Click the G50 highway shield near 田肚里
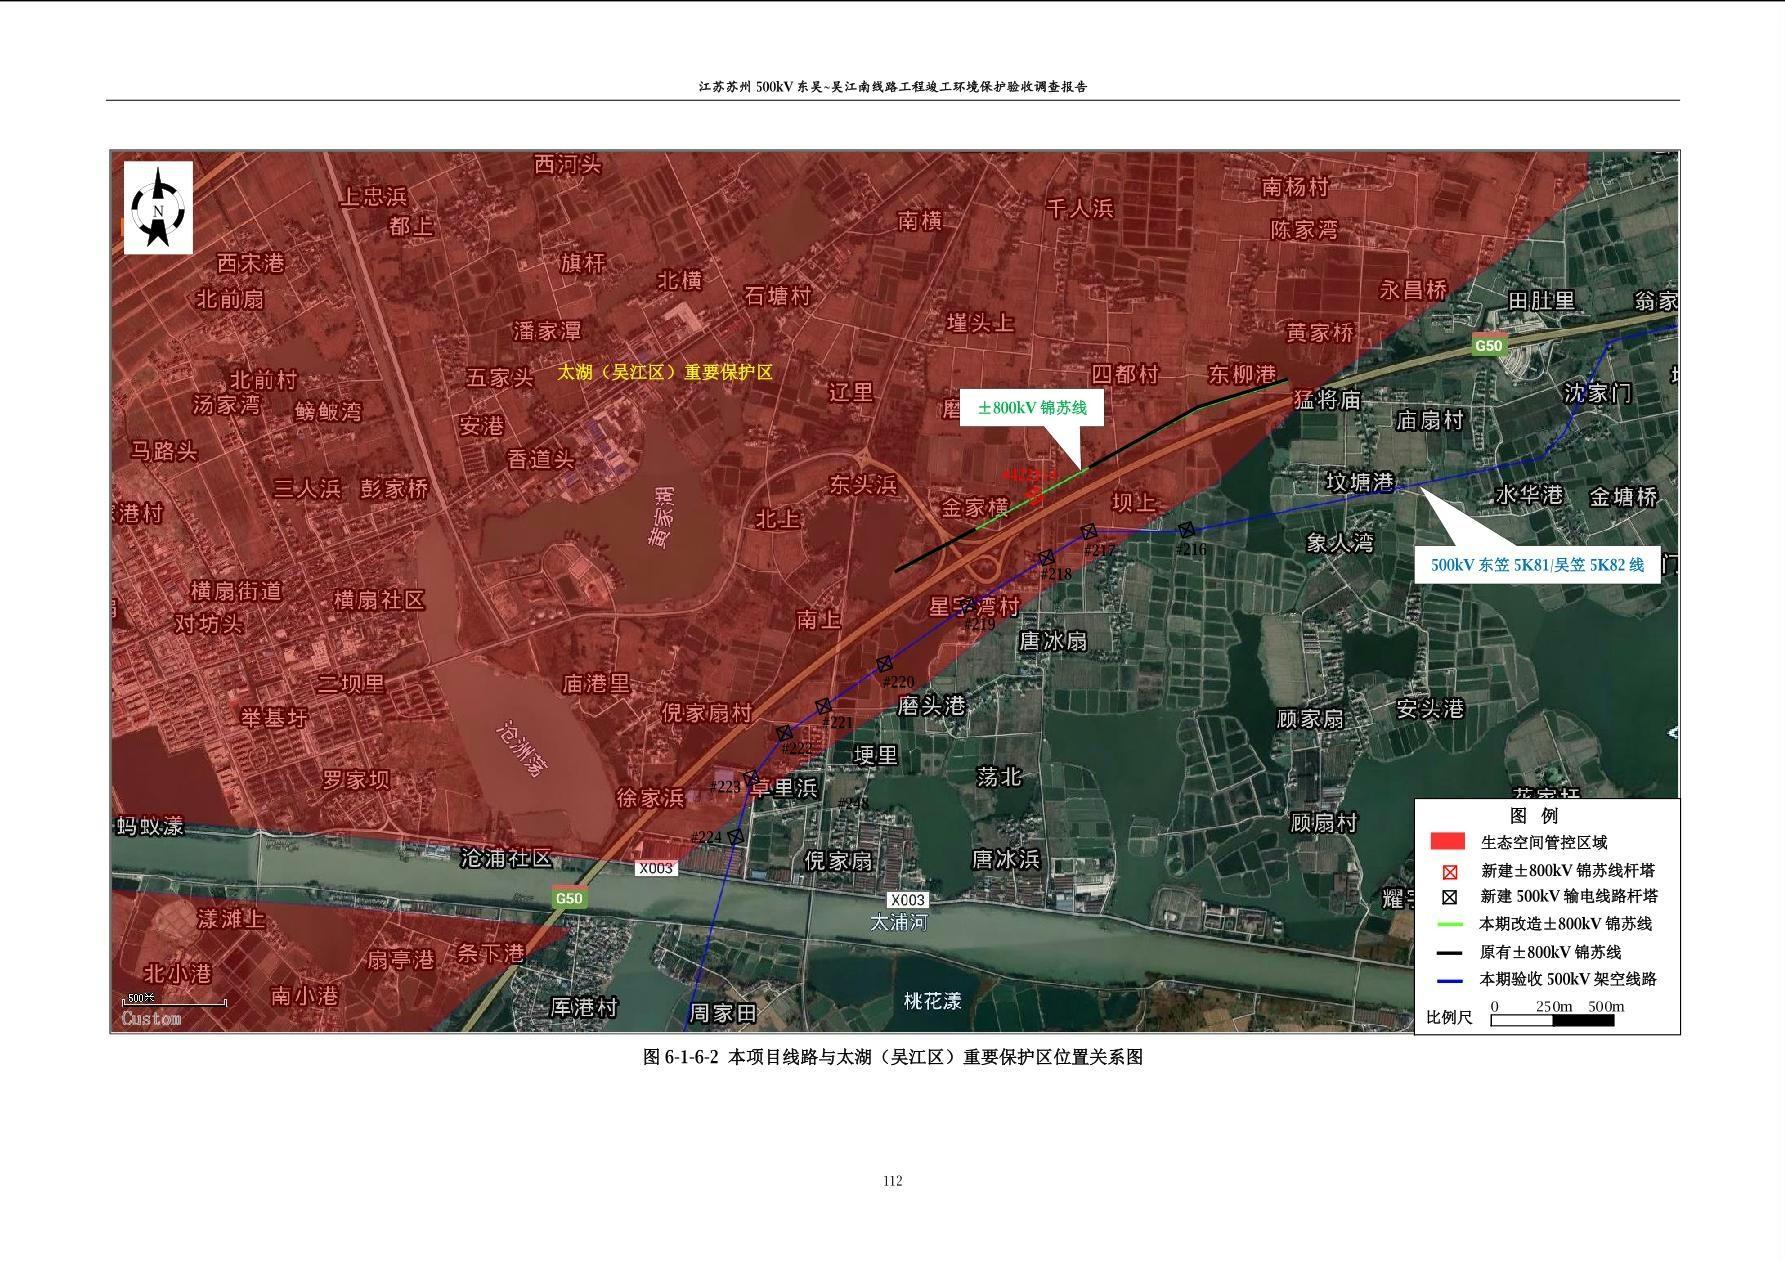 point(1488,346)
